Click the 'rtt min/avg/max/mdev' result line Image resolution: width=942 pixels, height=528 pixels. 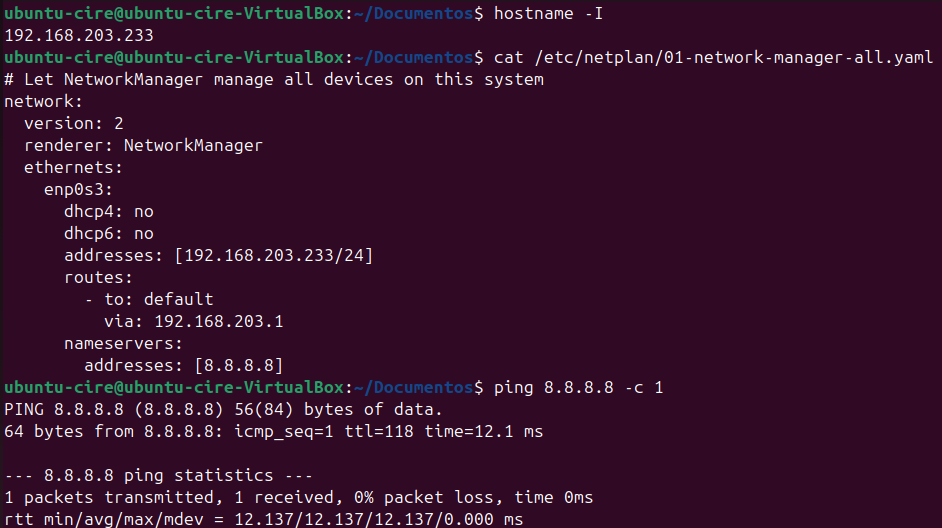(263, 519)
